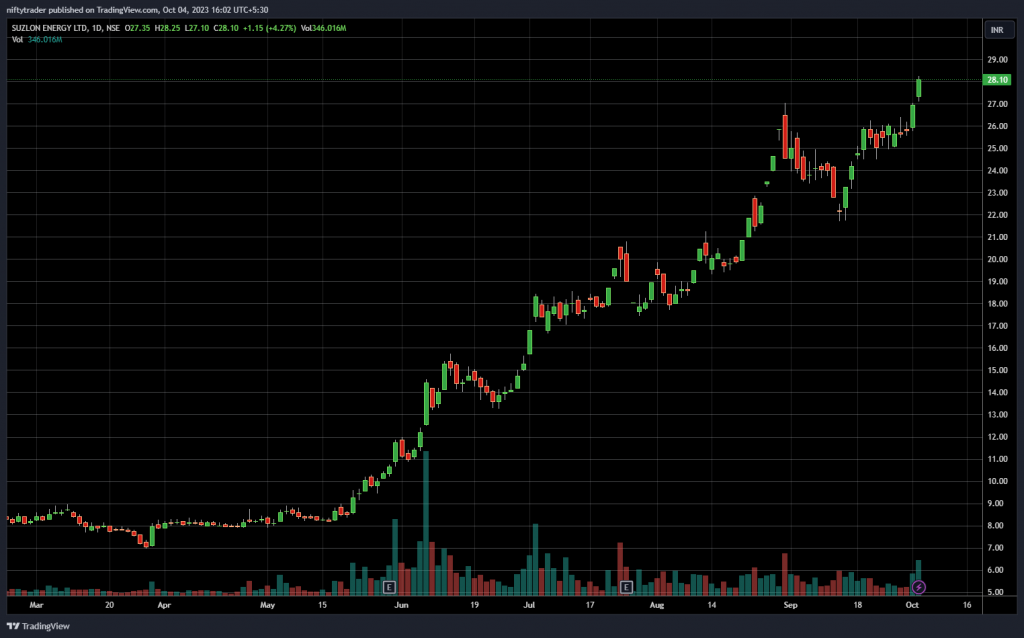Screen dimensions: 1024x638
Task: Click the 16 date label after Oct
Action: click(x=967, y=605)
